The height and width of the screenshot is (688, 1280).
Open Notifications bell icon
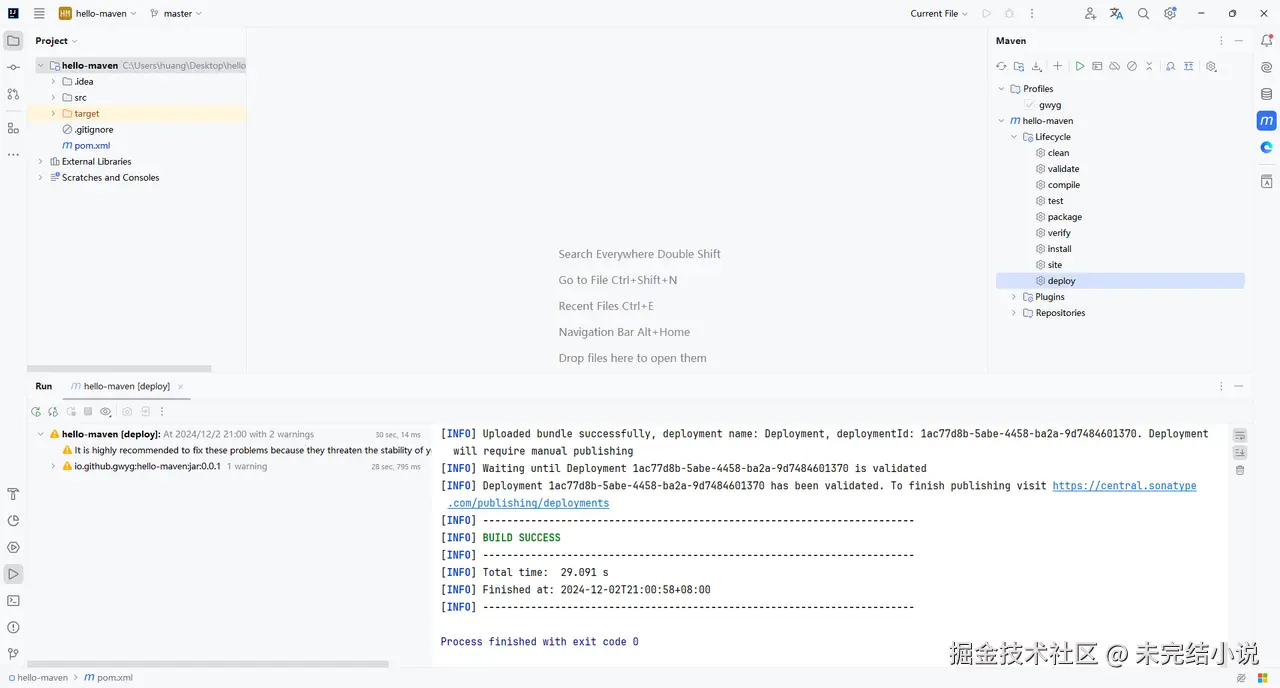pos(1266,41)
